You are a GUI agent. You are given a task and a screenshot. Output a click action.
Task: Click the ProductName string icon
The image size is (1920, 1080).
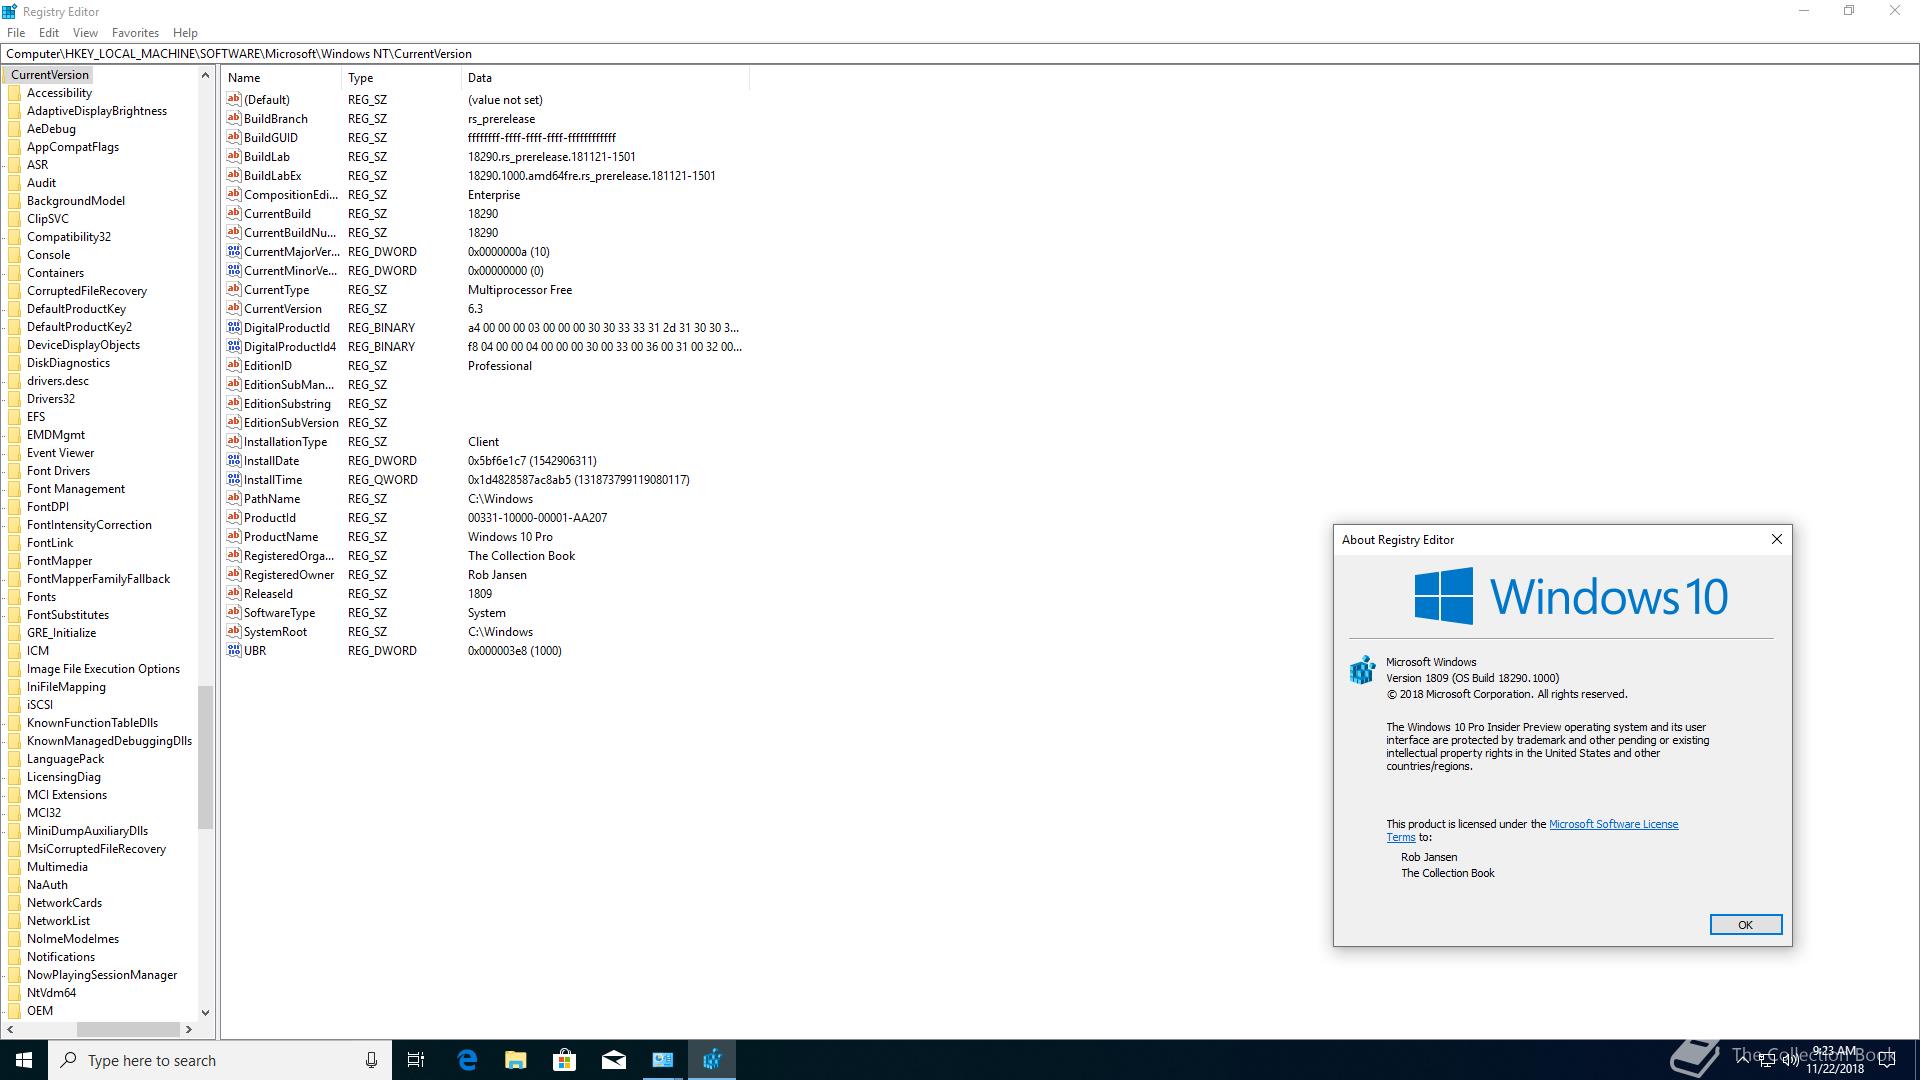234,536
